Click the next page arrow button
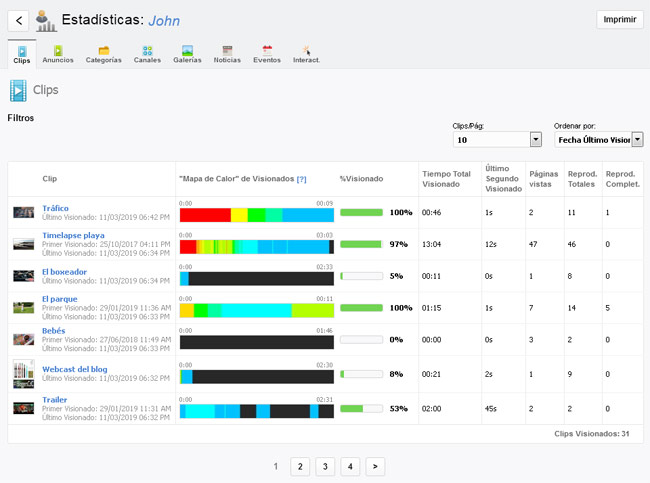650x483 pixels. [x=375, y=466]
